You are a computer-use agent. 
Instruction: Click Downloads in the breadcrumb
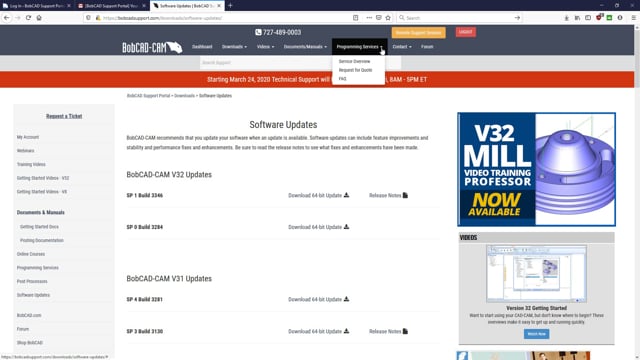(x=184, y=96)
